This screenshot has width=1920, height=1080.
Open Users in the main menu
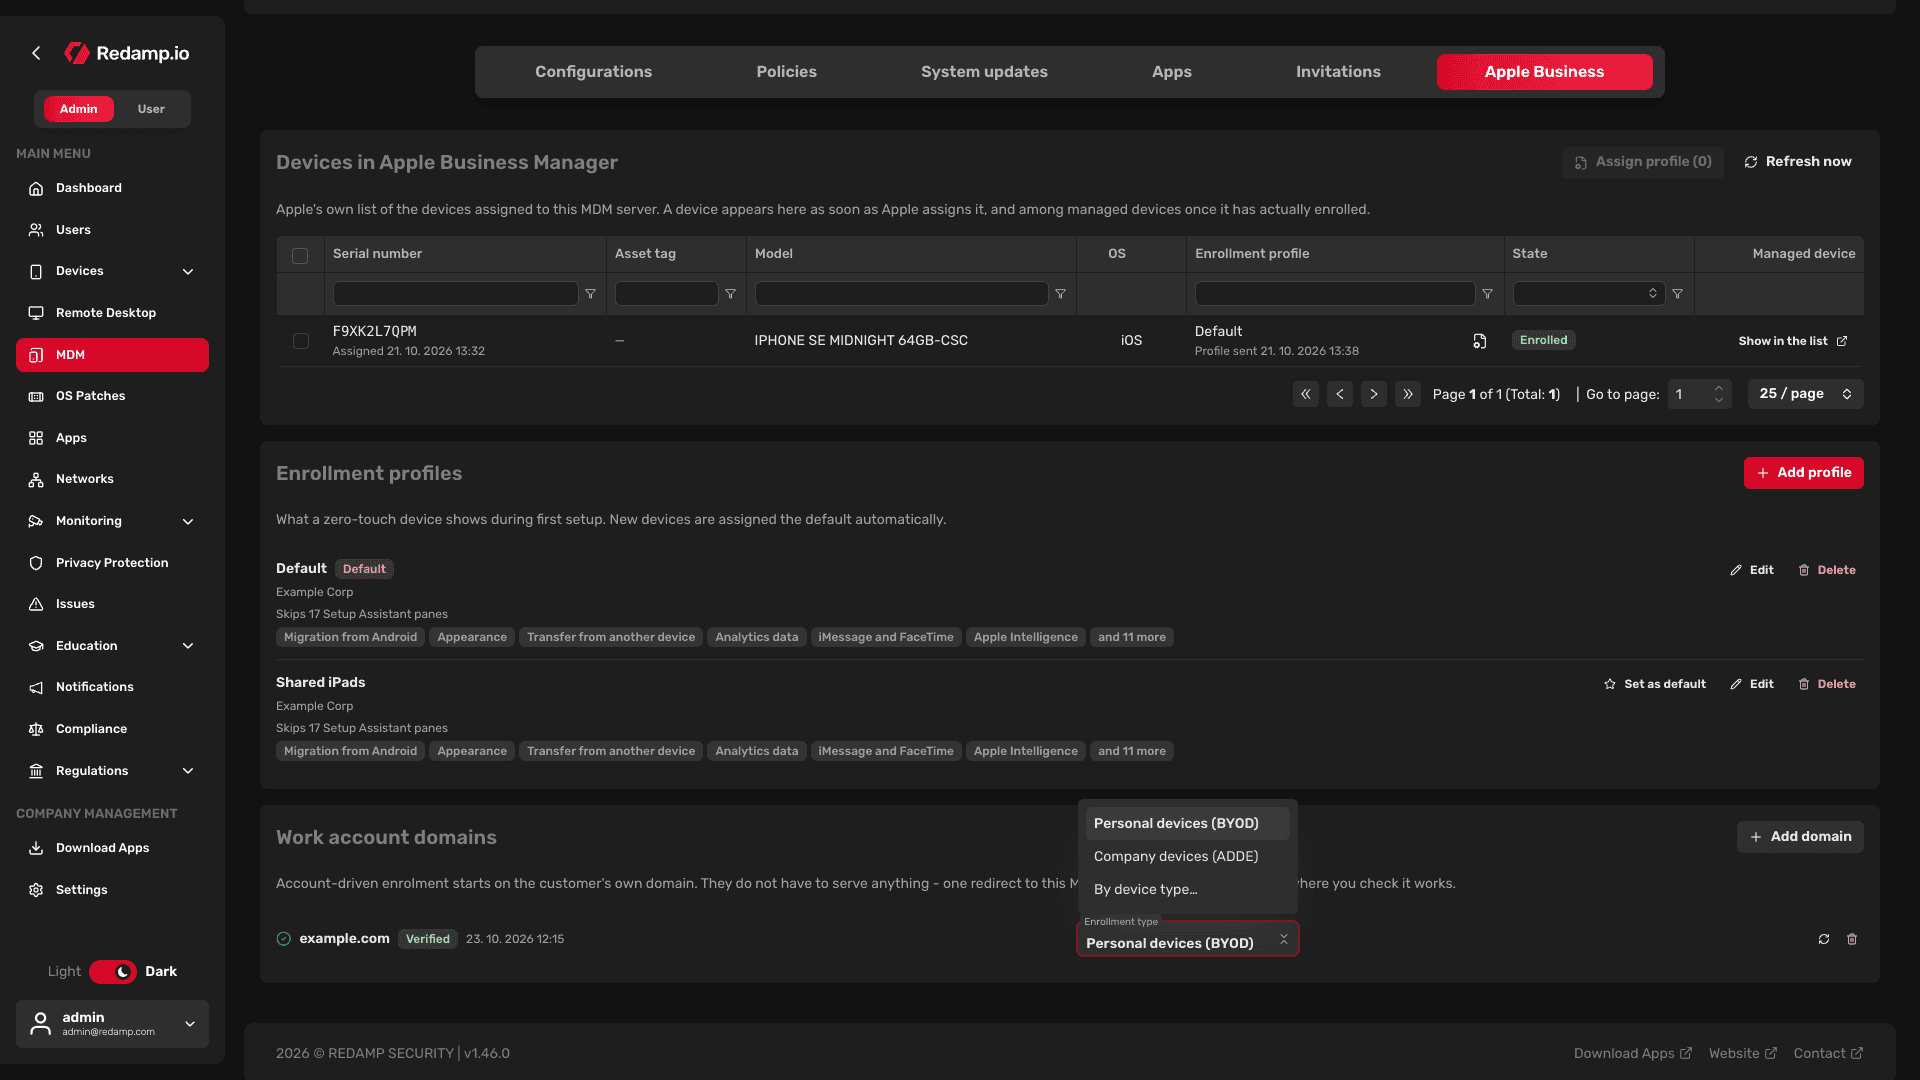(112, 230)
